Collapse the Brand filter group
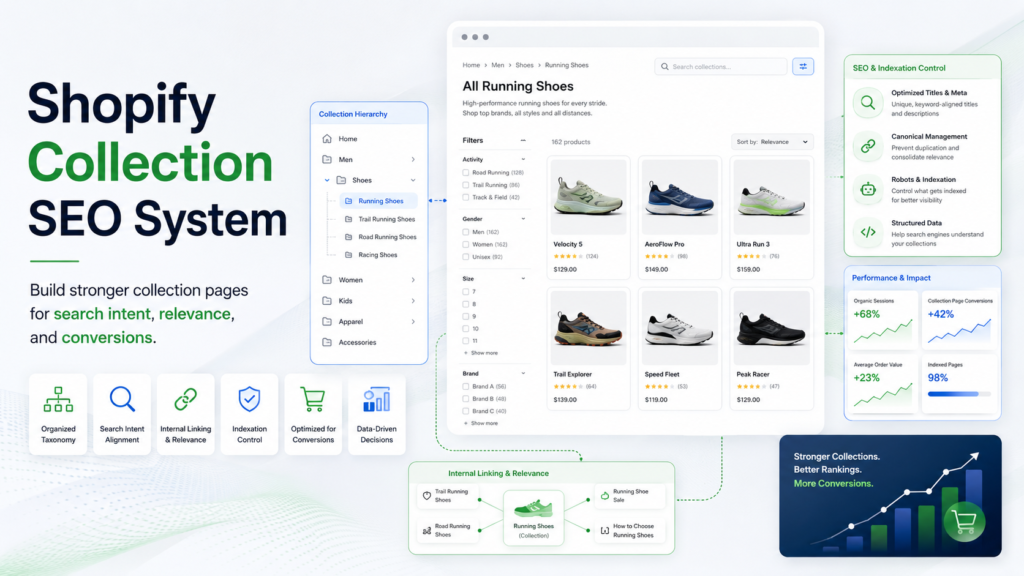The width and height of the screenshot is (1024, 576). click(523, 374)
